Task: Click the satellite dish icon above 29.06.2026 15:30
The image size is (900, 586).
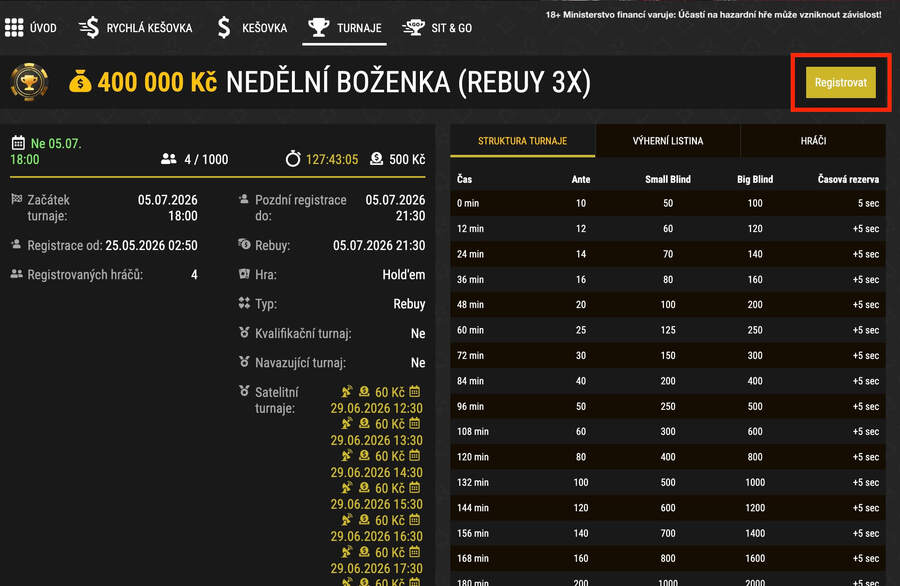Action: pyautogui.click(x=346, y=488)
